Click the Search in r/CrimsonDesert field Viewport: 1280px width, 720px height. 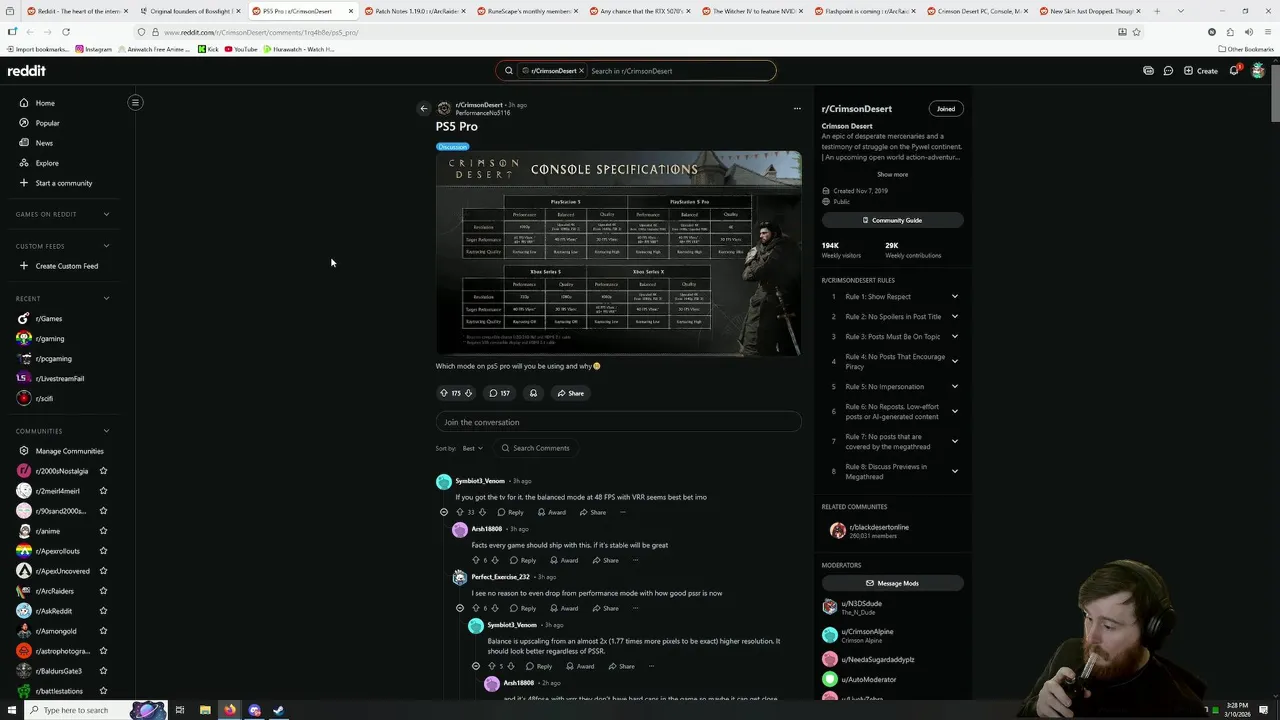click(680, 71)
